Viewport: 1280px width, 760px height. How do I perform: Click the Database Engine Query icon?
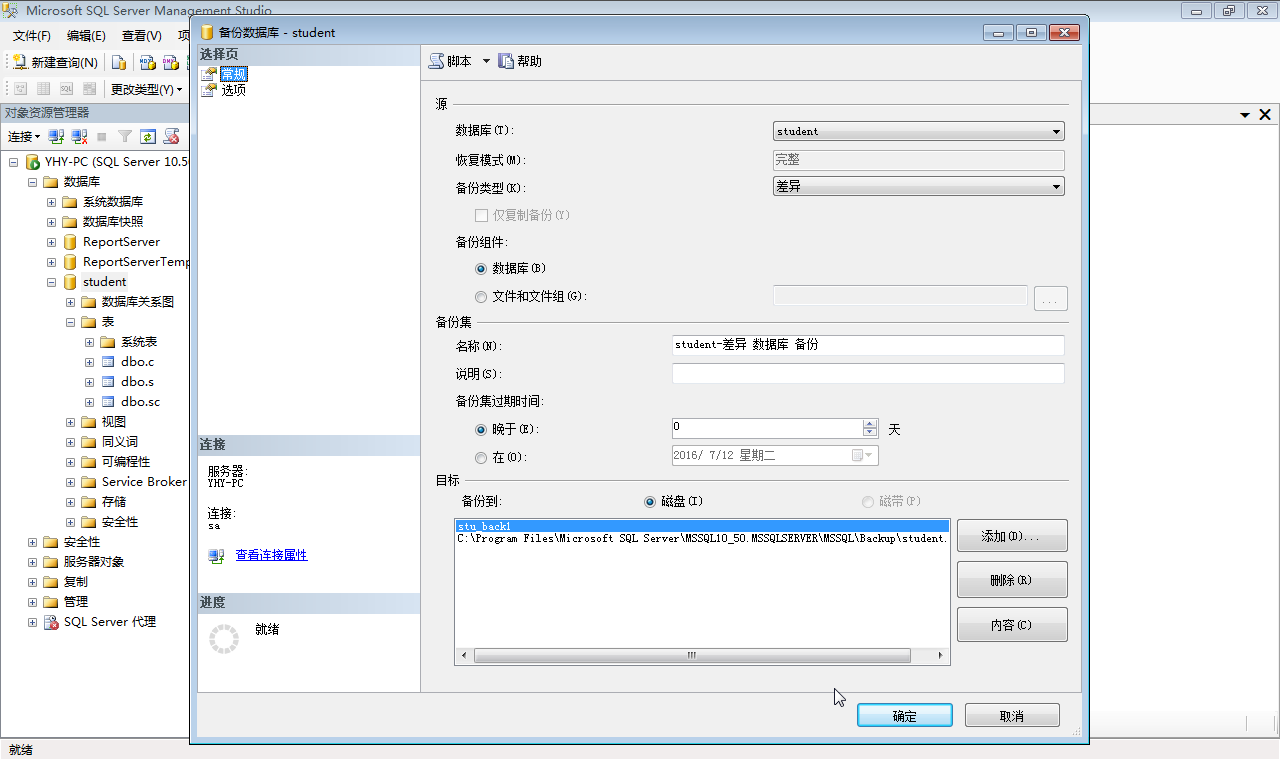(x=119, y=62)
